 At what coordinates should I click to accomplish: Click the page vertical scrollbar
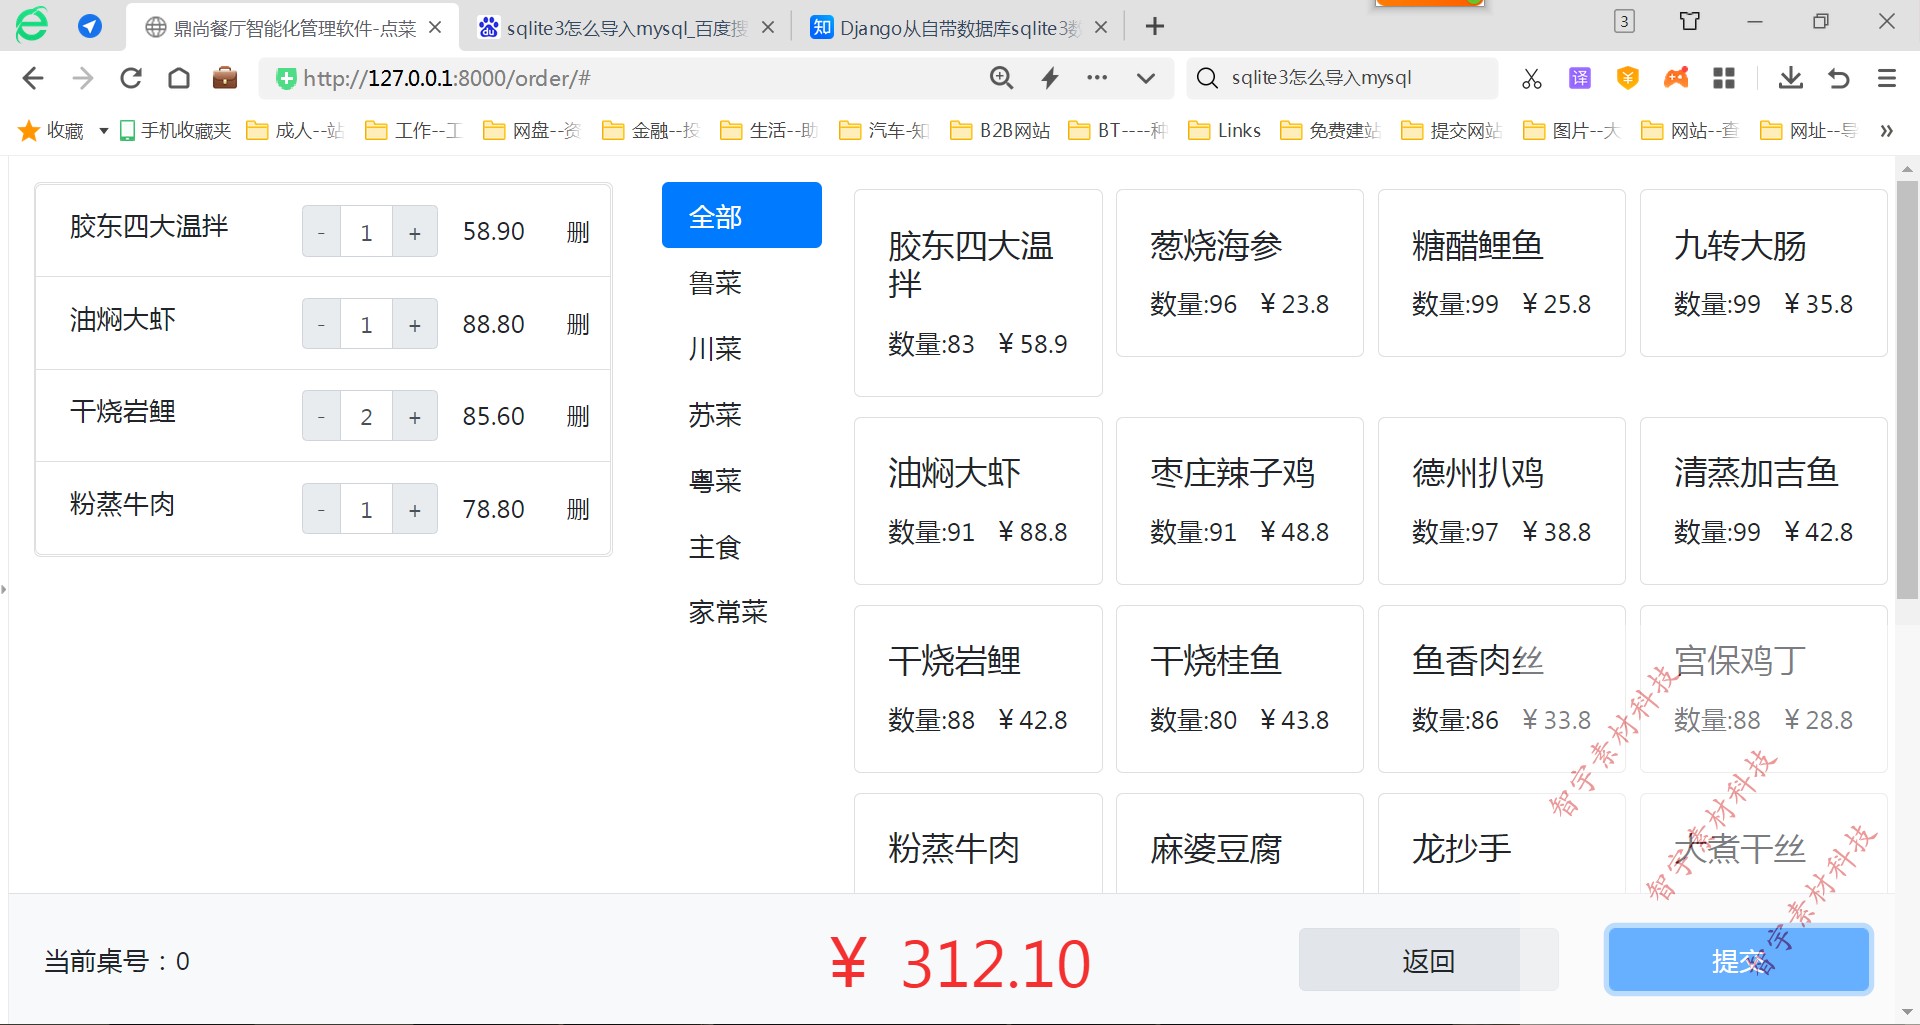pyautogui.click(x=1907, y=391)
